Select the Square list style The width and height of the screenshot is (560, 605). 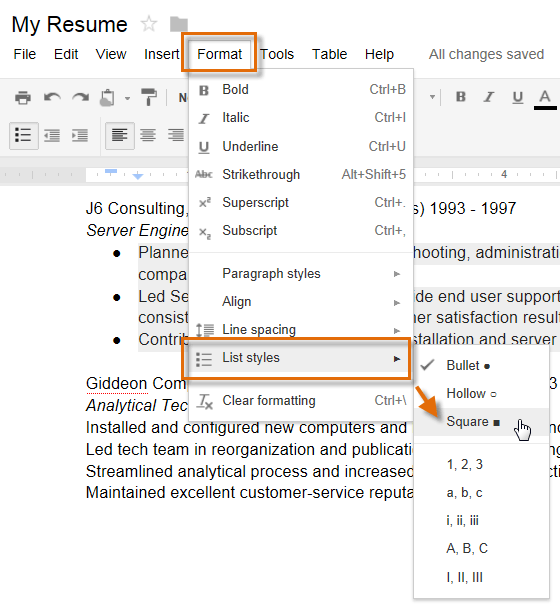(x=481, y=422)
